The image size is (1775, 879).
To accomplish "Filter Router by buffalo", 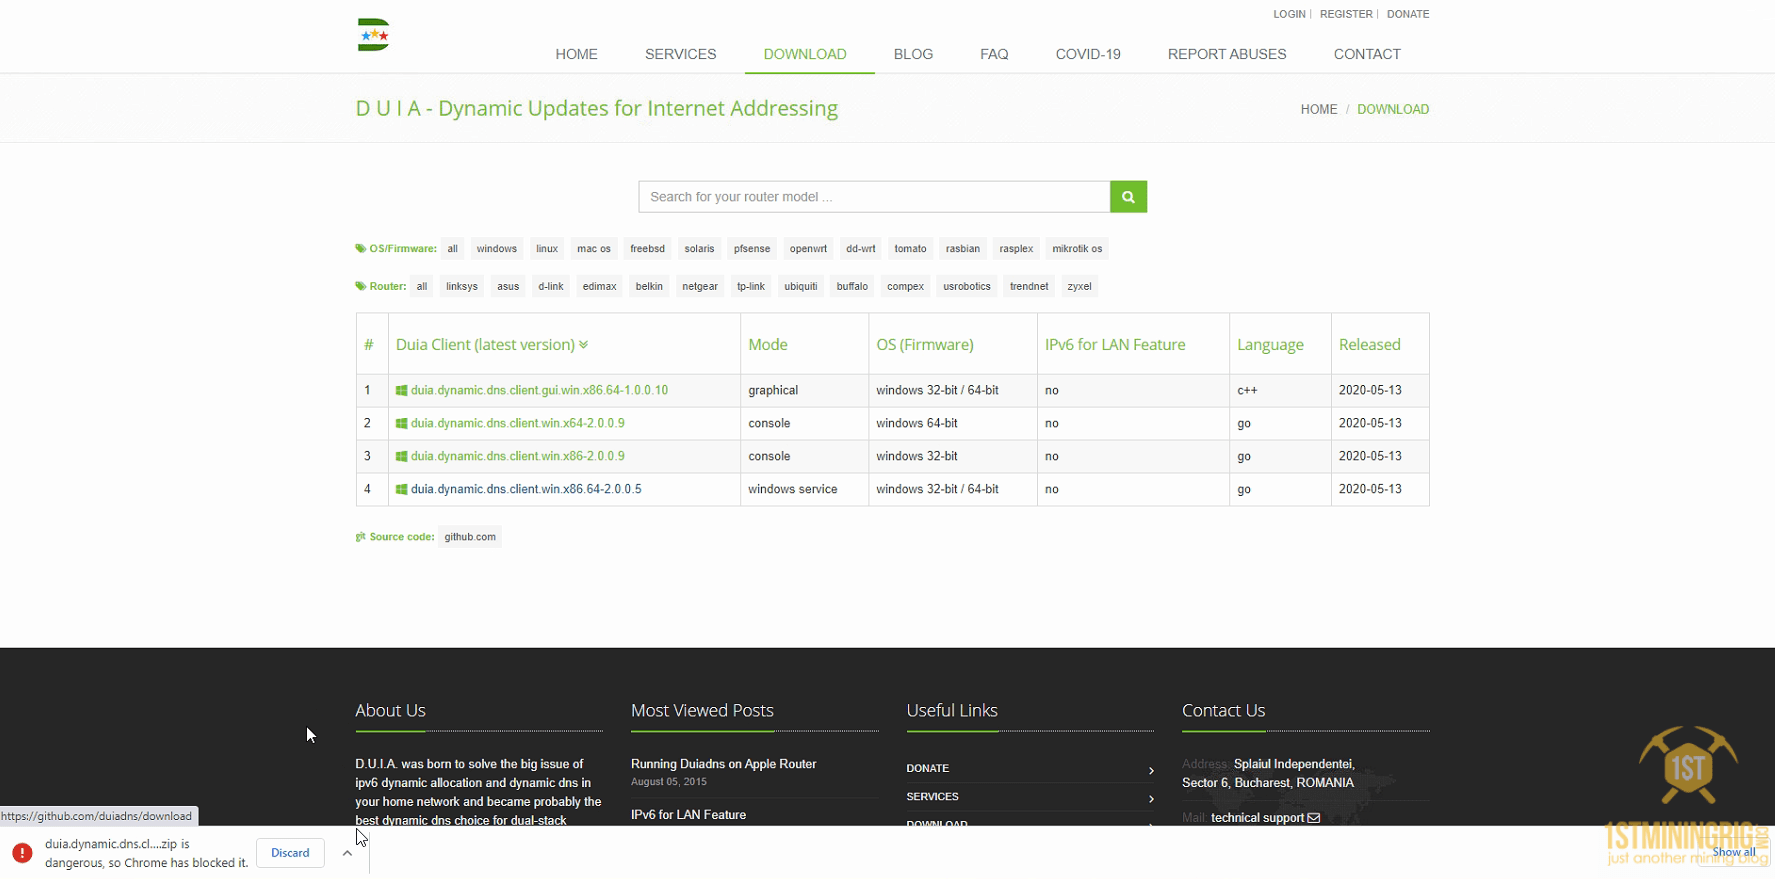I will 852,287.
